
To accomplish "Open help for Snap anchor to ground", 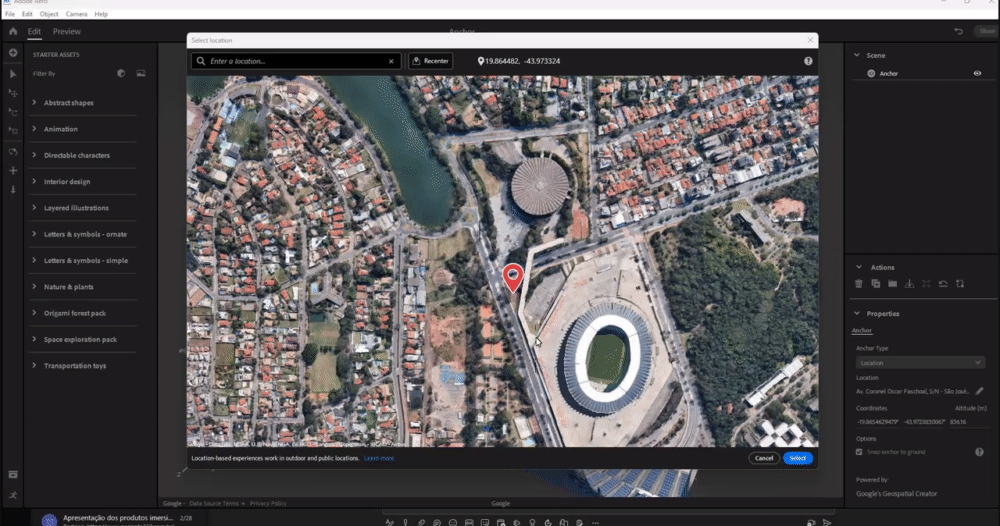I will (x=979, y=452).
